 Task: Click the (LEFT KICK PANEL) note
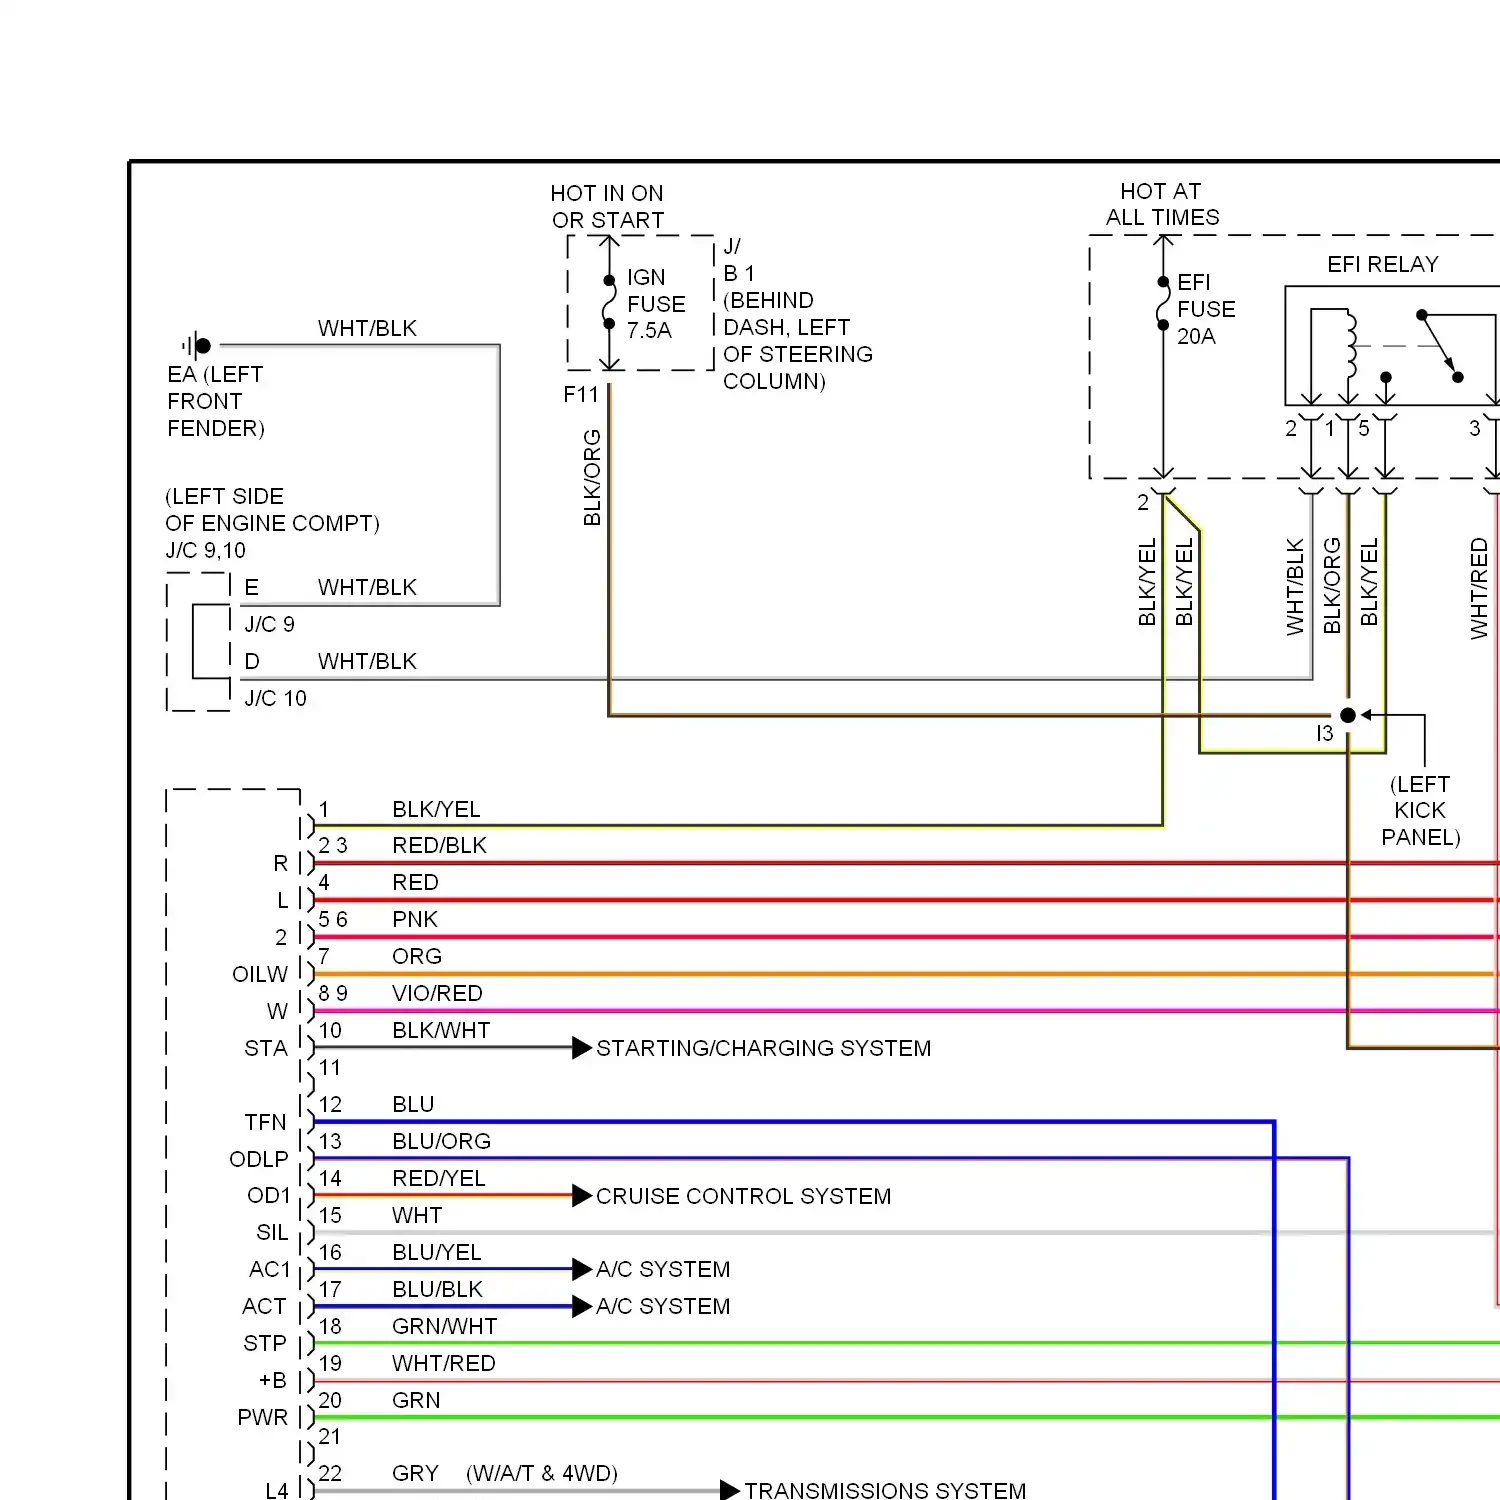pyautogui.click(x=1421, y=811)
